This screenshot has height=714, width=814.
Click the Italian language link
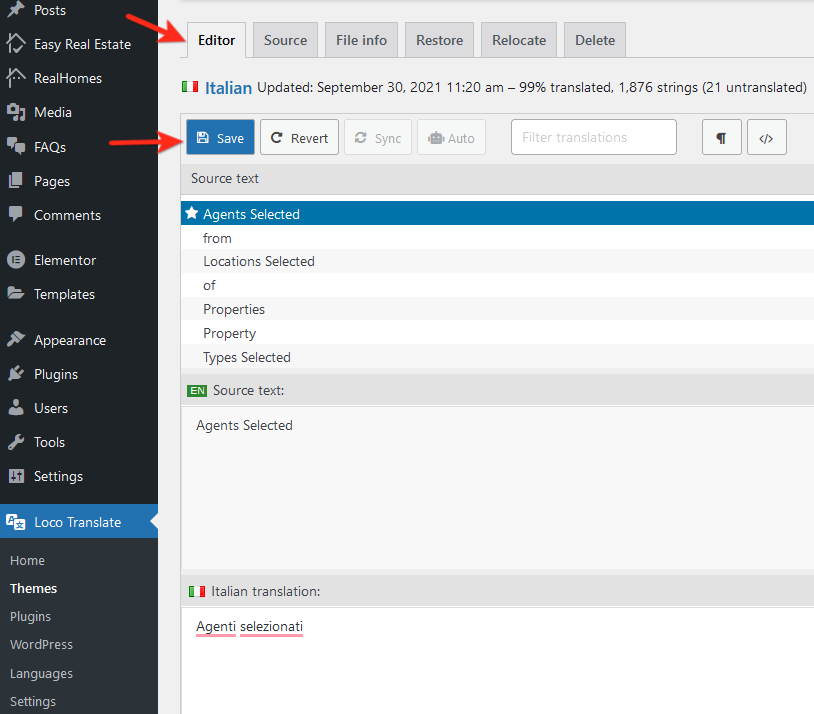click(228, 88)
